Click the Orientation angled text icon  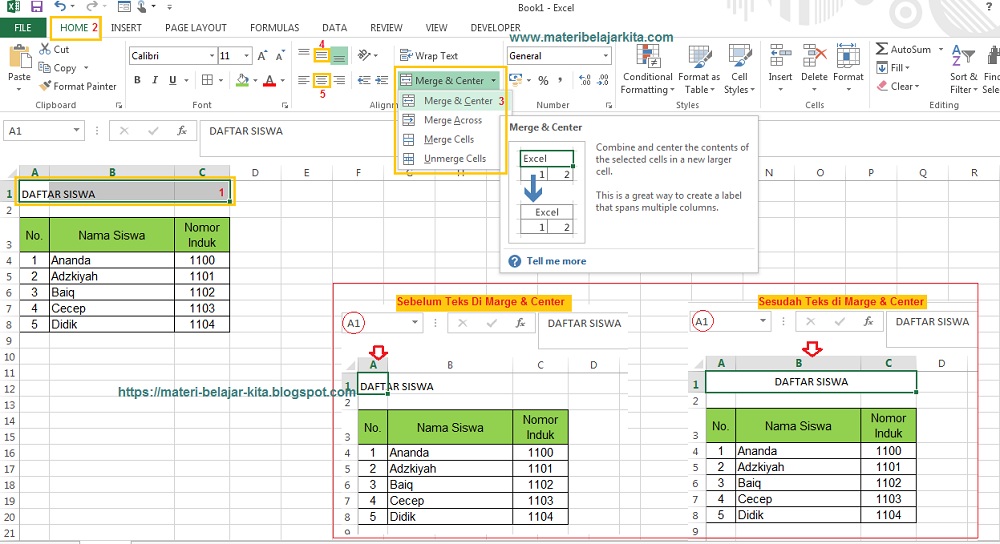pyautogui.click(x=364, y=55)
